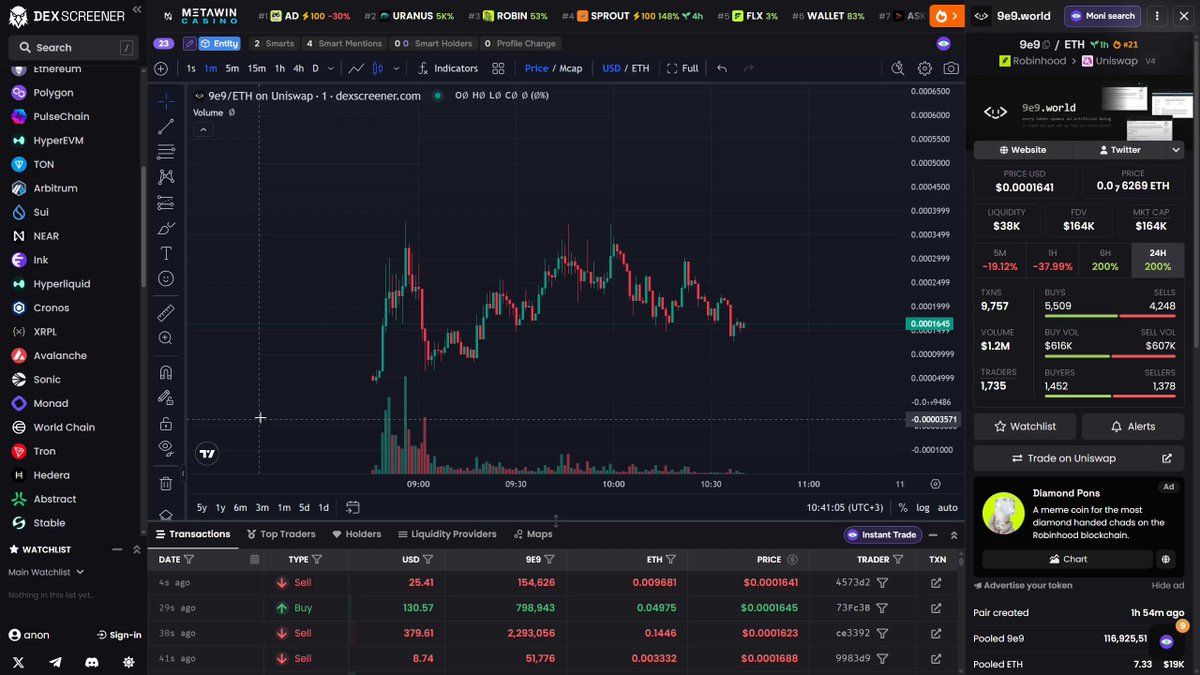This screenshot has width=1200, height=675.
Task: Open the Fibonacci retracement tool group
Action: [166, 152]
